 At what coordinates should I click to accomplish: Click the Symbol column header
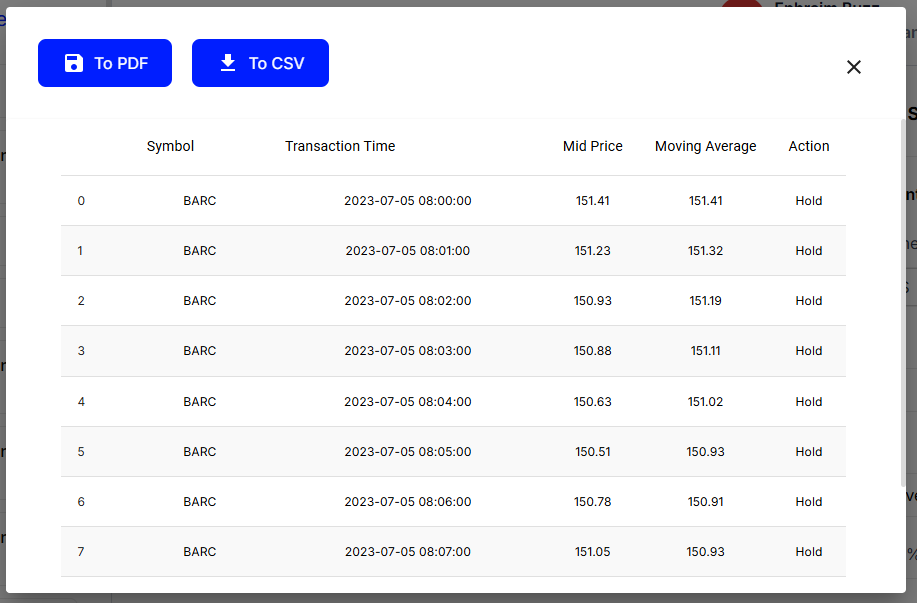[170, 146]
